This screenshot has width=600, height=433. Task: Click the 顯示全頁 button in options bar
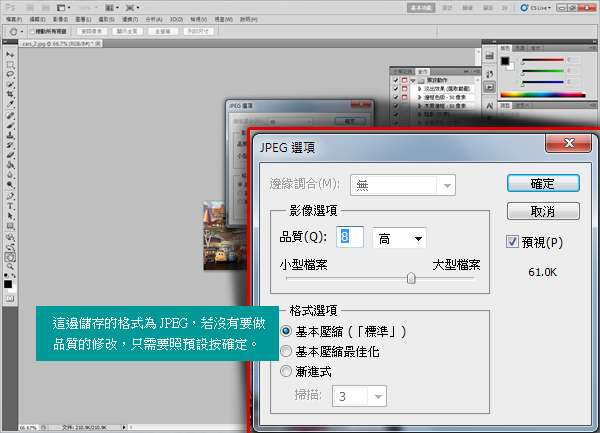point(127,31)
